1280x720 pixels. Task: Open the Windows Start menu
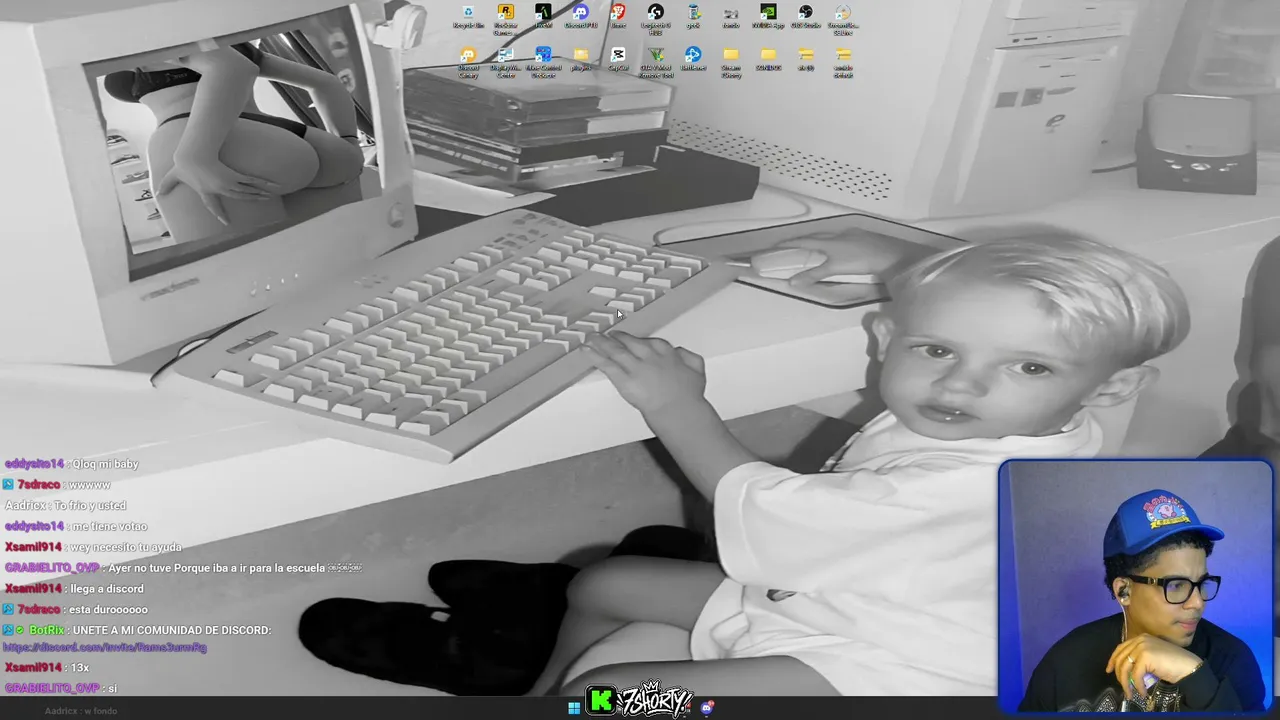[574, 708]
